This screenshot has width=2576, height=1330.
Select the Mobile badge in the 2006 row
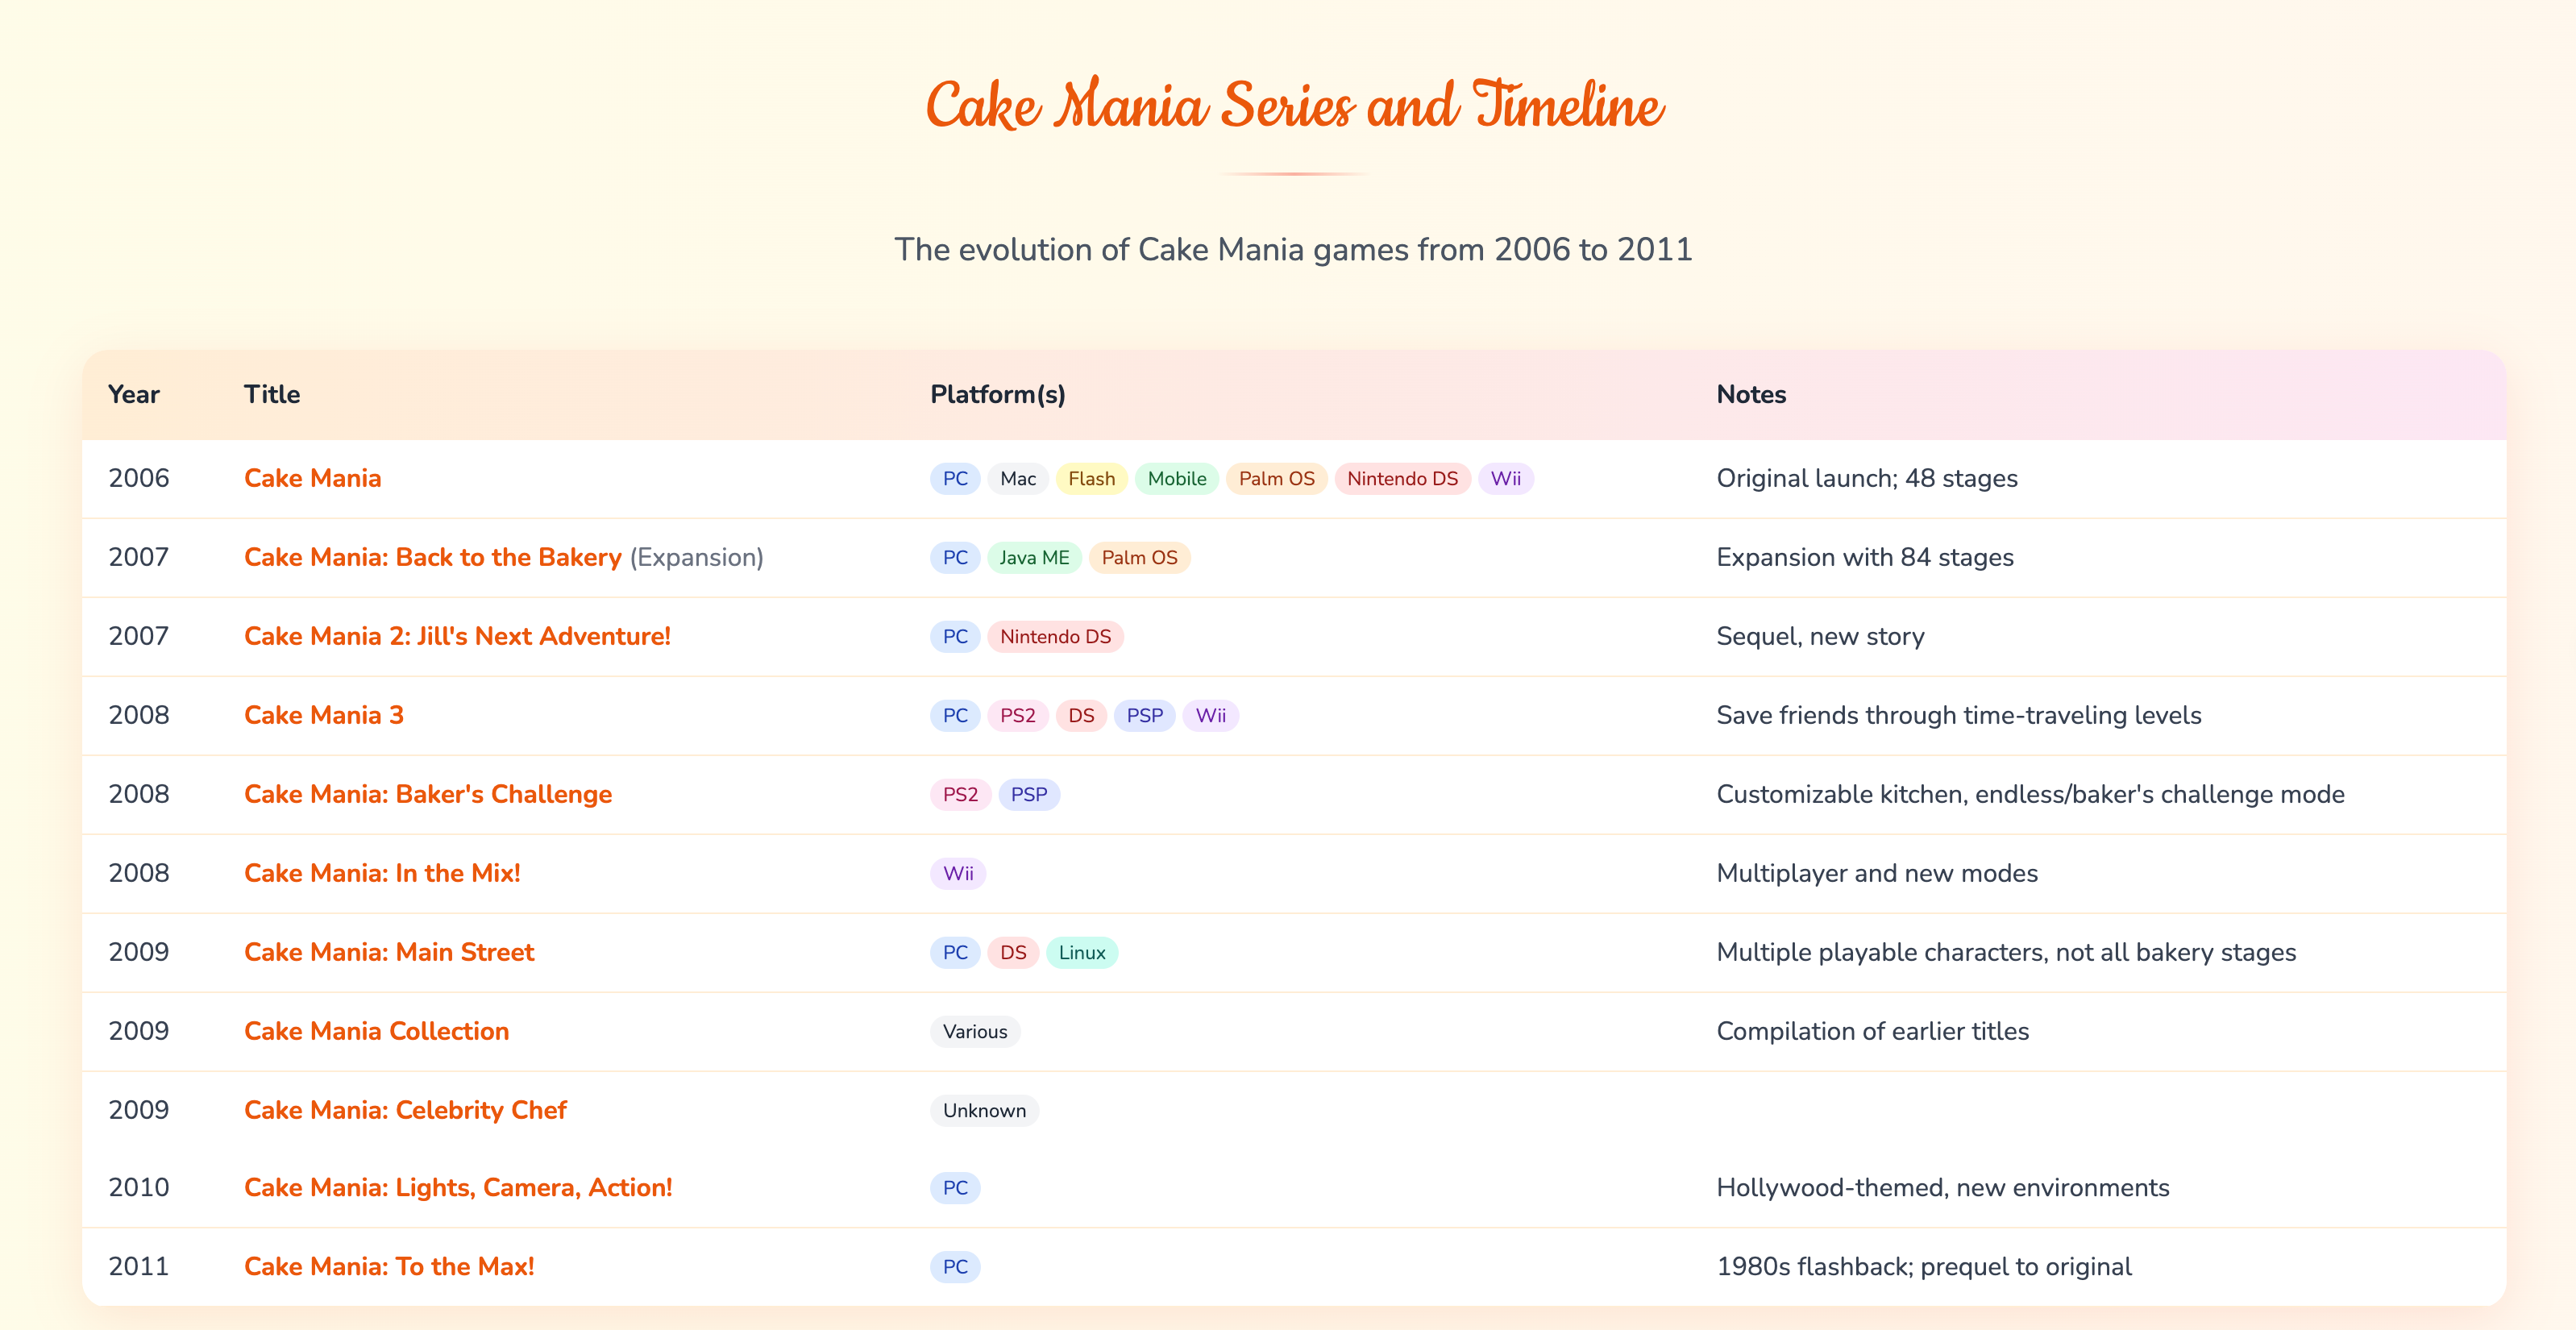pos(1176,479)
